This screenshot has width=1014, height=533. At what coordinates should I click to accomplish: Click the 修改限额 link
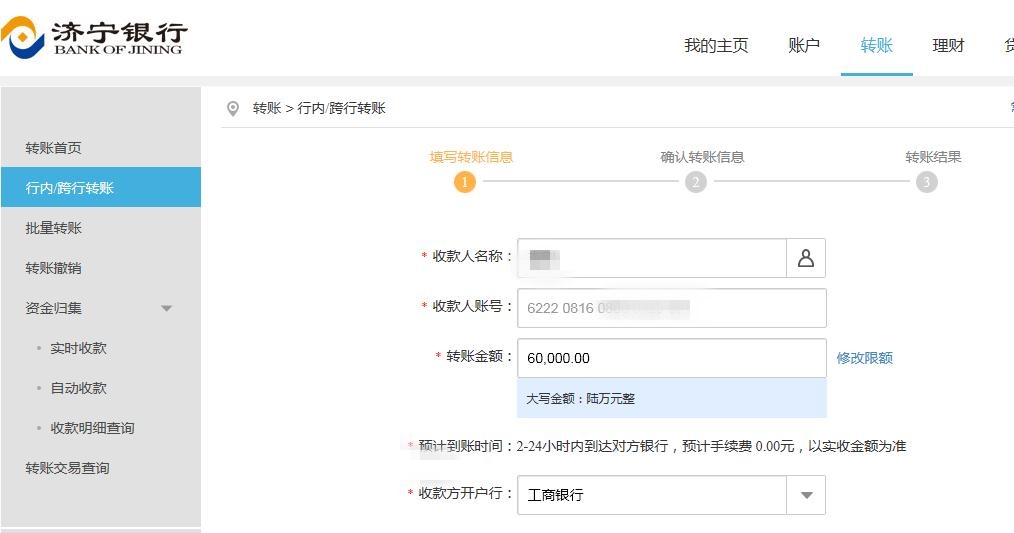pos(865,358)
